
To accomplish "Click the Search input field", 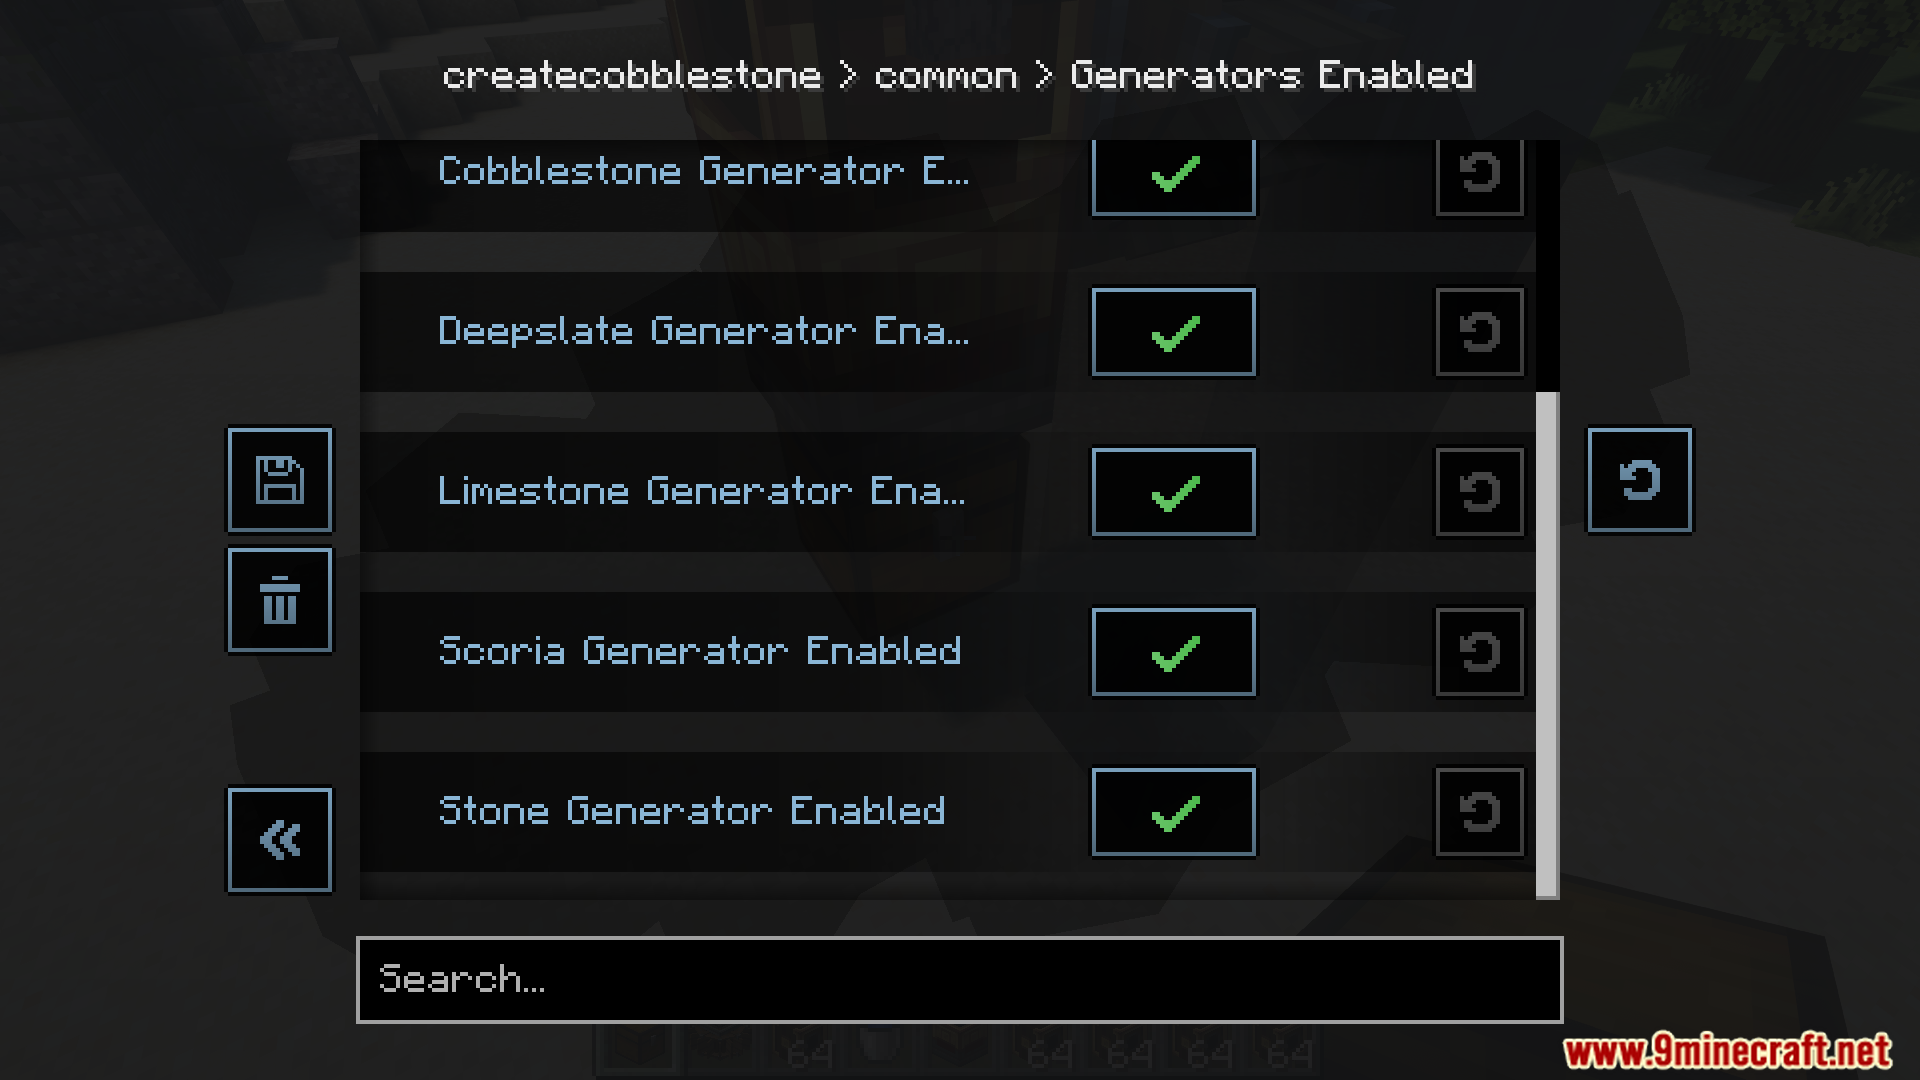I will [960, 980].
